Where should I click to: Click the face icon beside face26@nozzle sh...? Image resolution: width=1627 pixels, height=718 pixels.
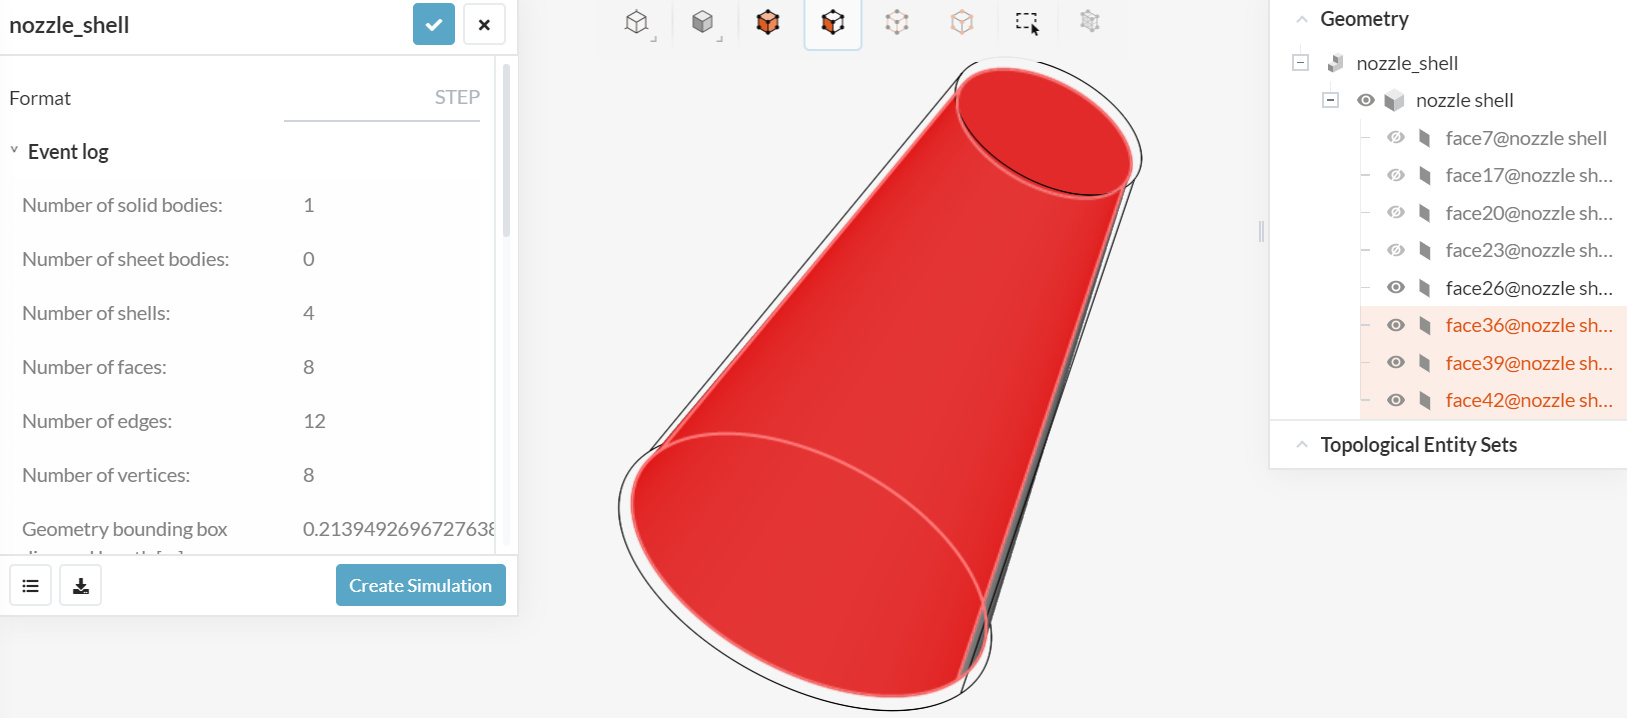1425,288
